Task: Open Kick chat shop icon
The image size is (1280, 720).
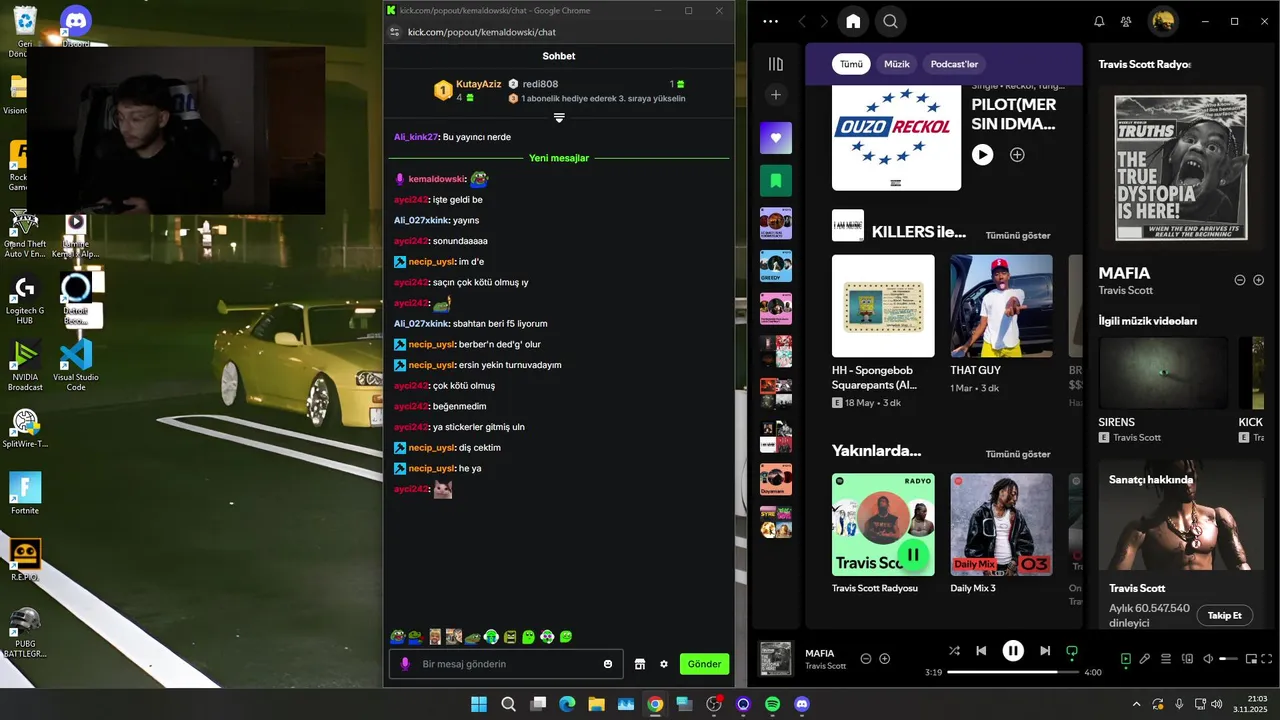Action: coord(640,664)
